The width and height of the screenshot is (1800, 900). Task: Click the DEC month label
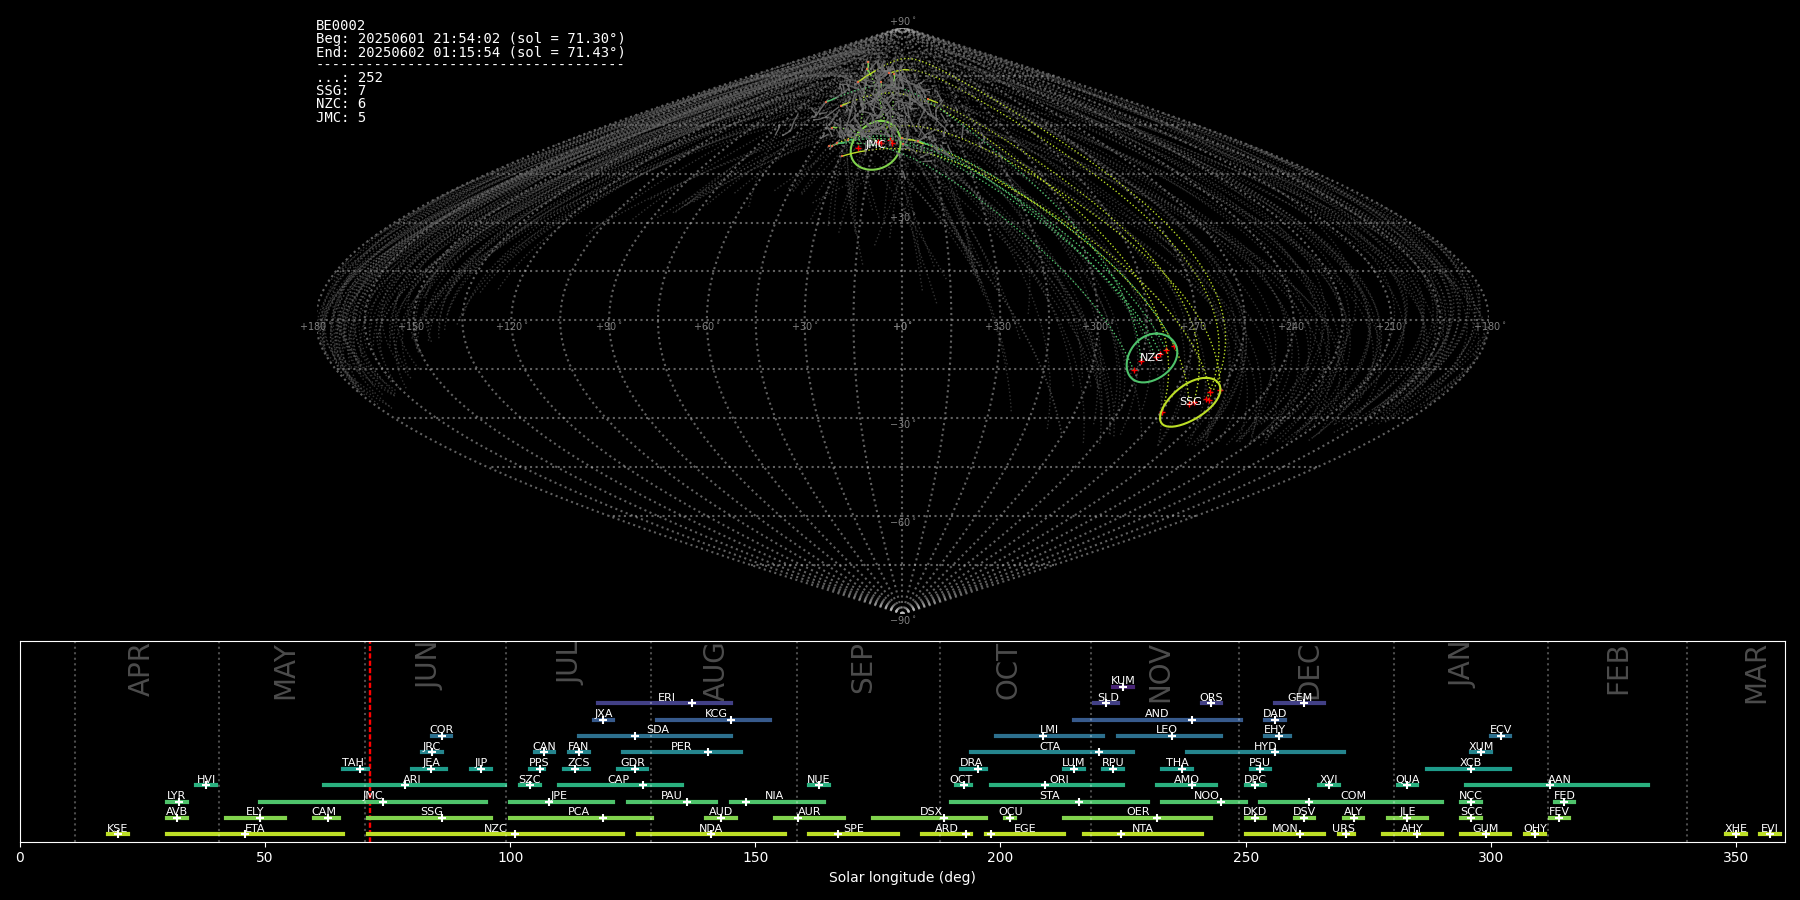(1309, 671)
